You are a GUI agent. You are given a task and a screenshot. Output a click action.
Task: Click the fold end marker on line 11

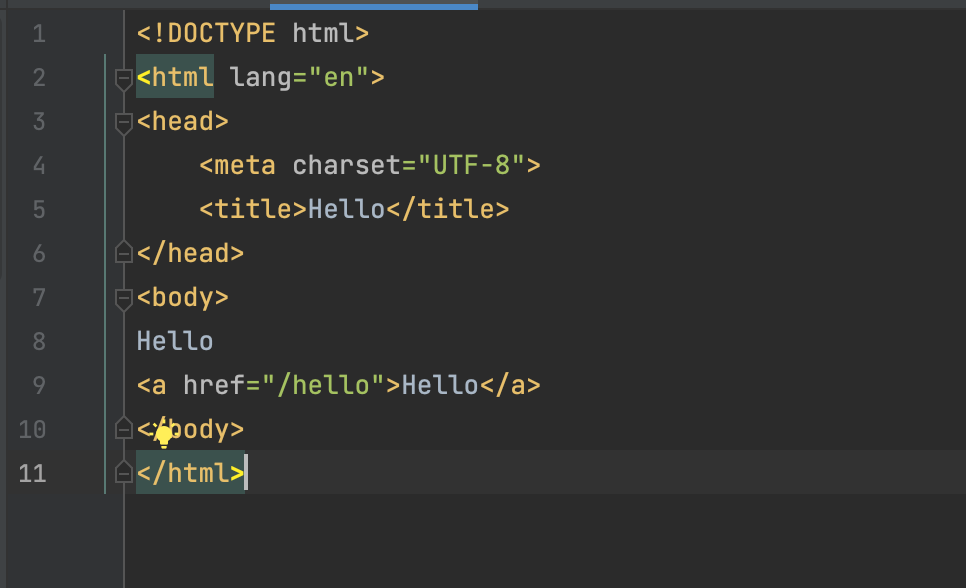pyautogui.click(x=124, y=472)
